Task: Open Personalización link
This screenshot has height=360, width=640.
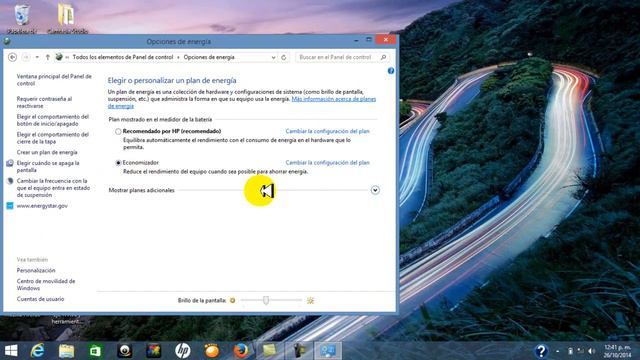Action: coord(36,270)
